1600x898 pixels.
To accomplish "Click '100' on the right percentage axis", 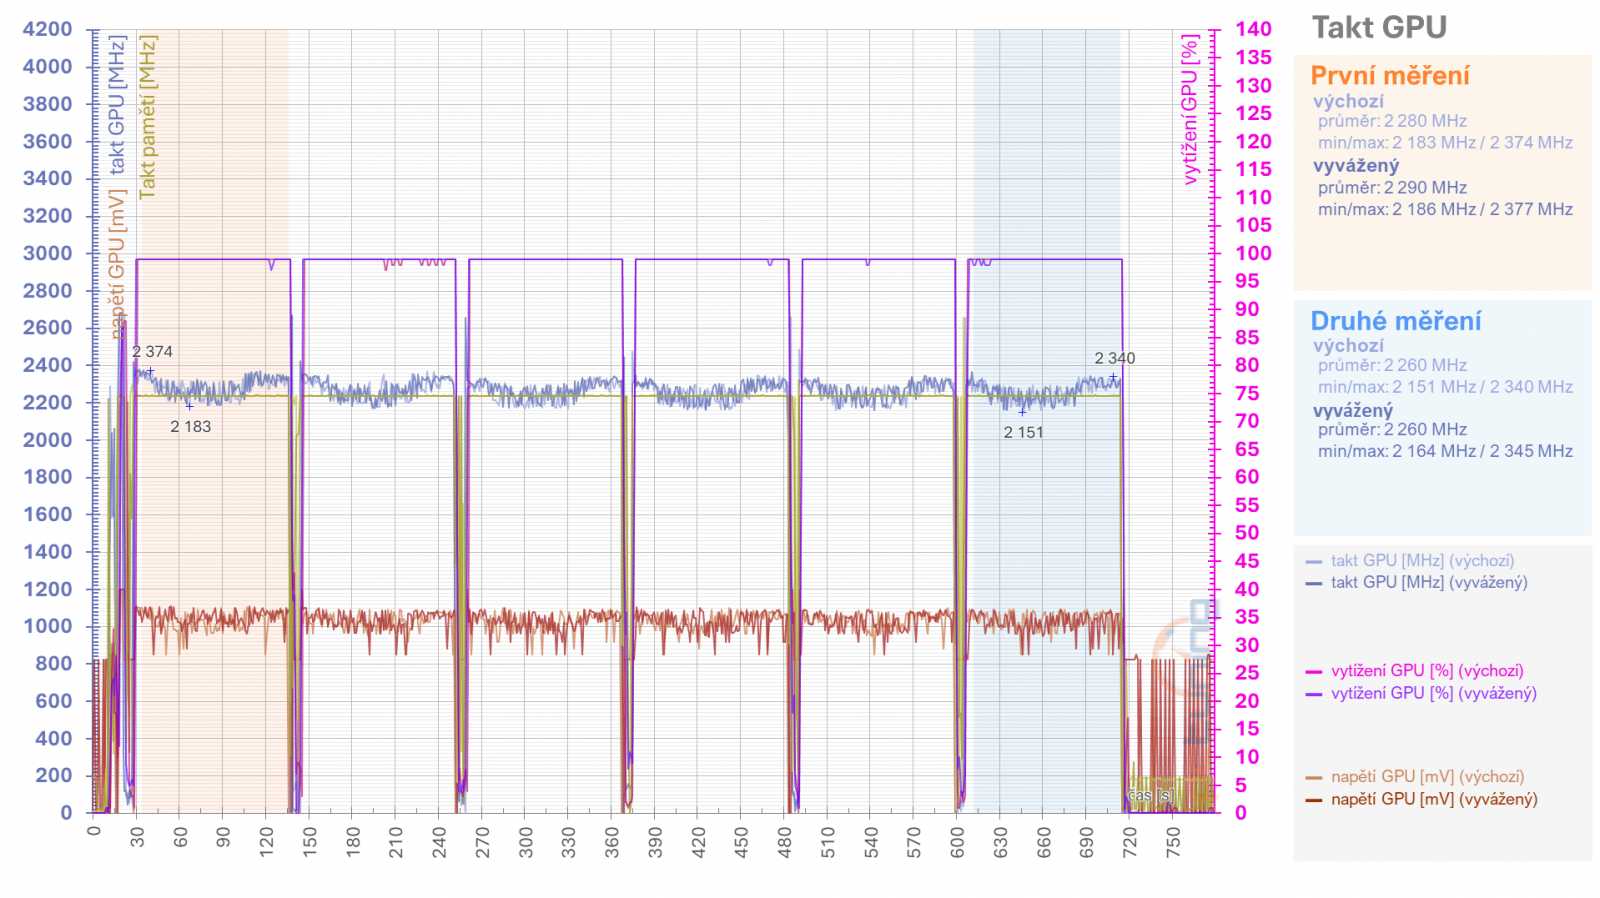I will click(1253, 253).
